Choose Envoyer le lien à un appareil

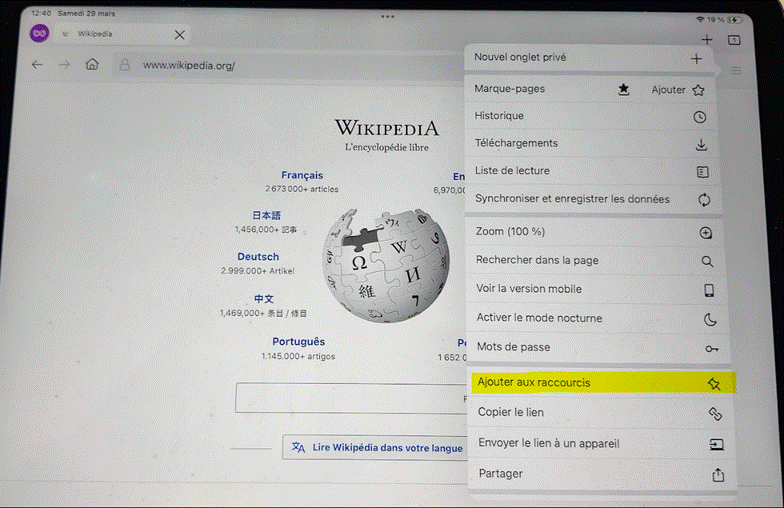coord(602,444)
